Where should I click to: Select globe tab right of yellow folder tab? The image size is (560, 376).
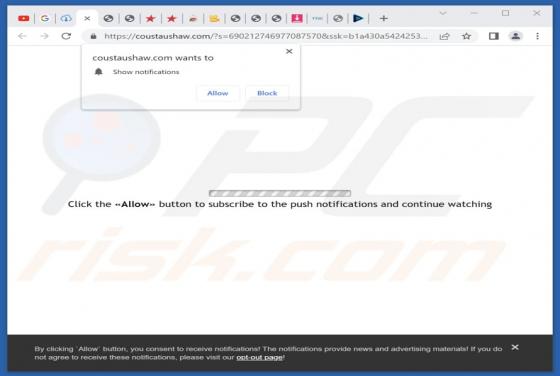click(x=235, y=18)
